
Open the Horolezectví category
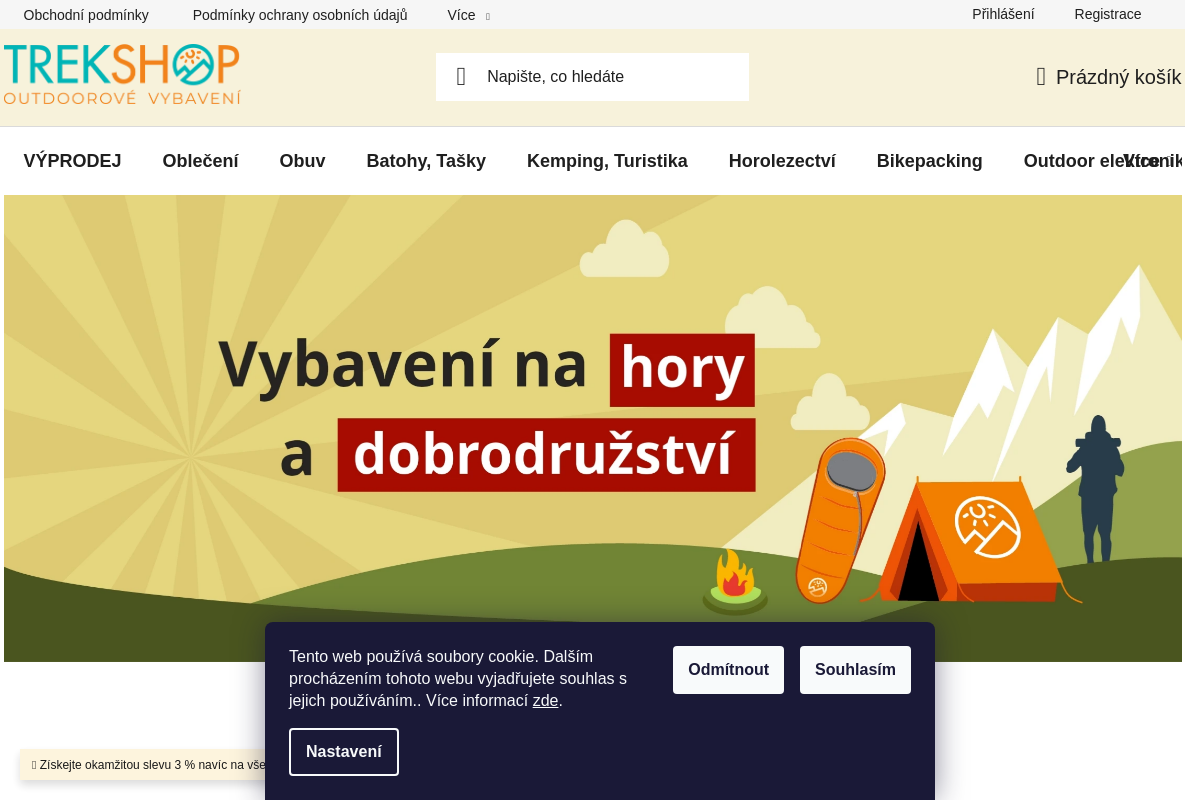782,161
